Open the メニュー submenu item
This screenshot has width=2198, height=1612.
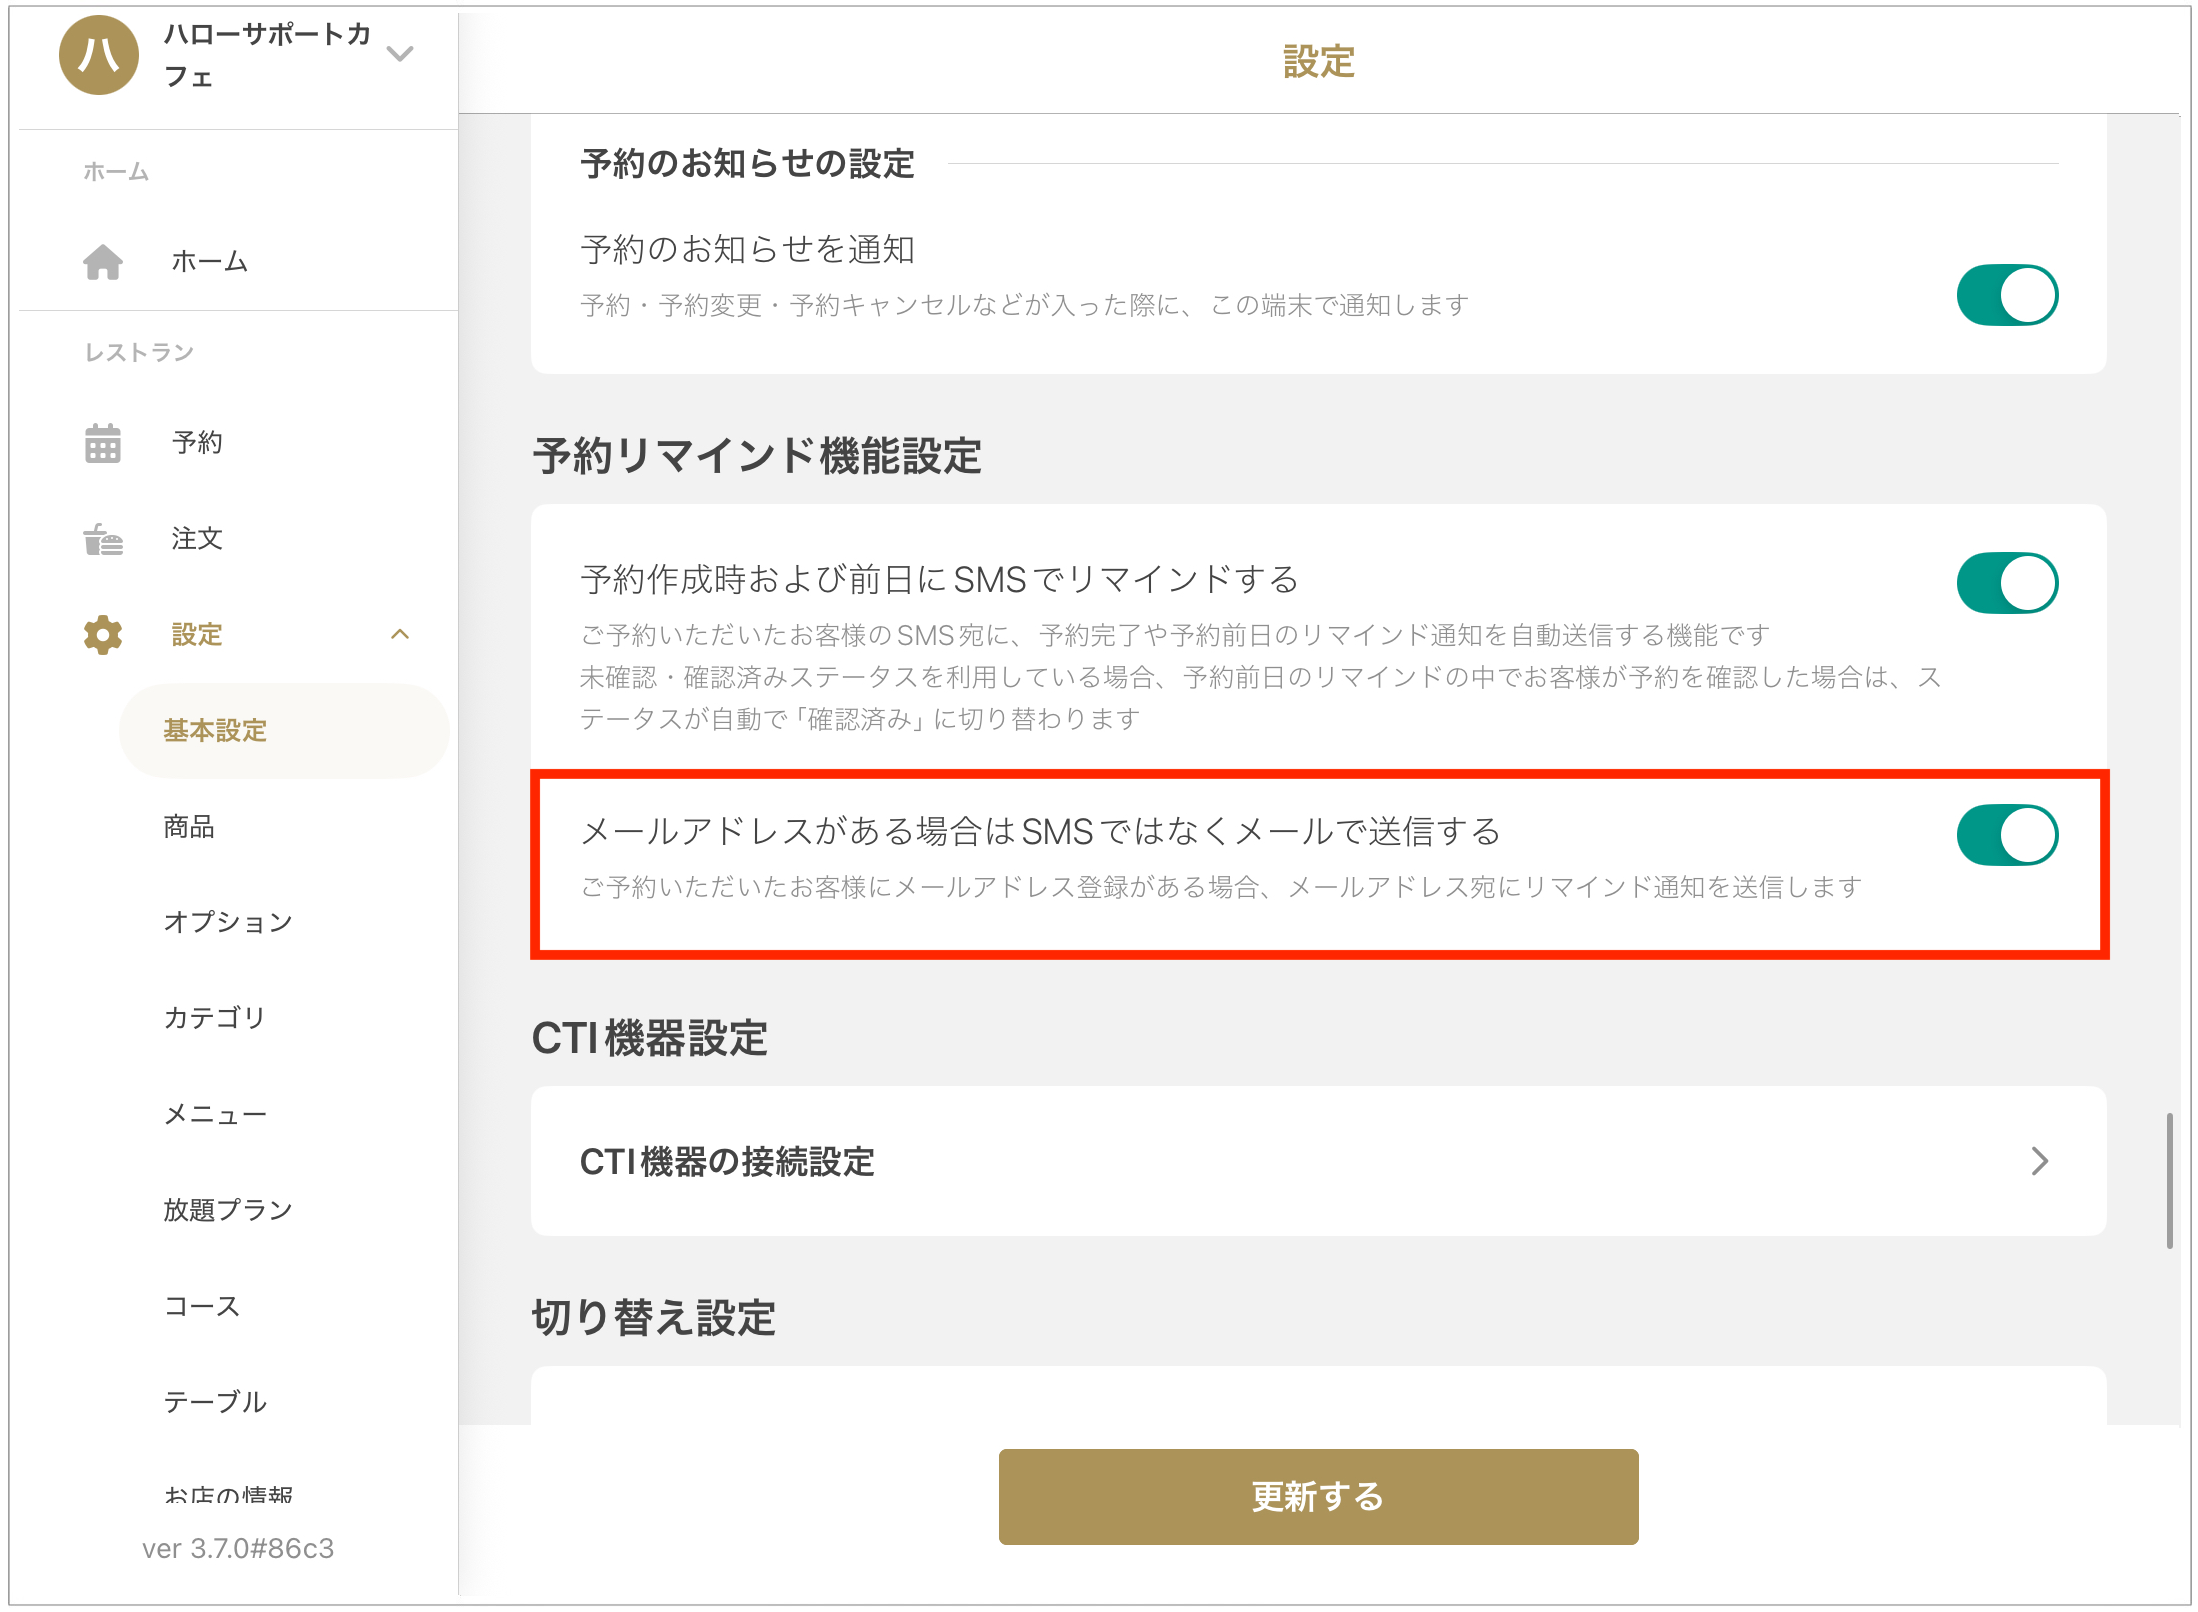215,1114
